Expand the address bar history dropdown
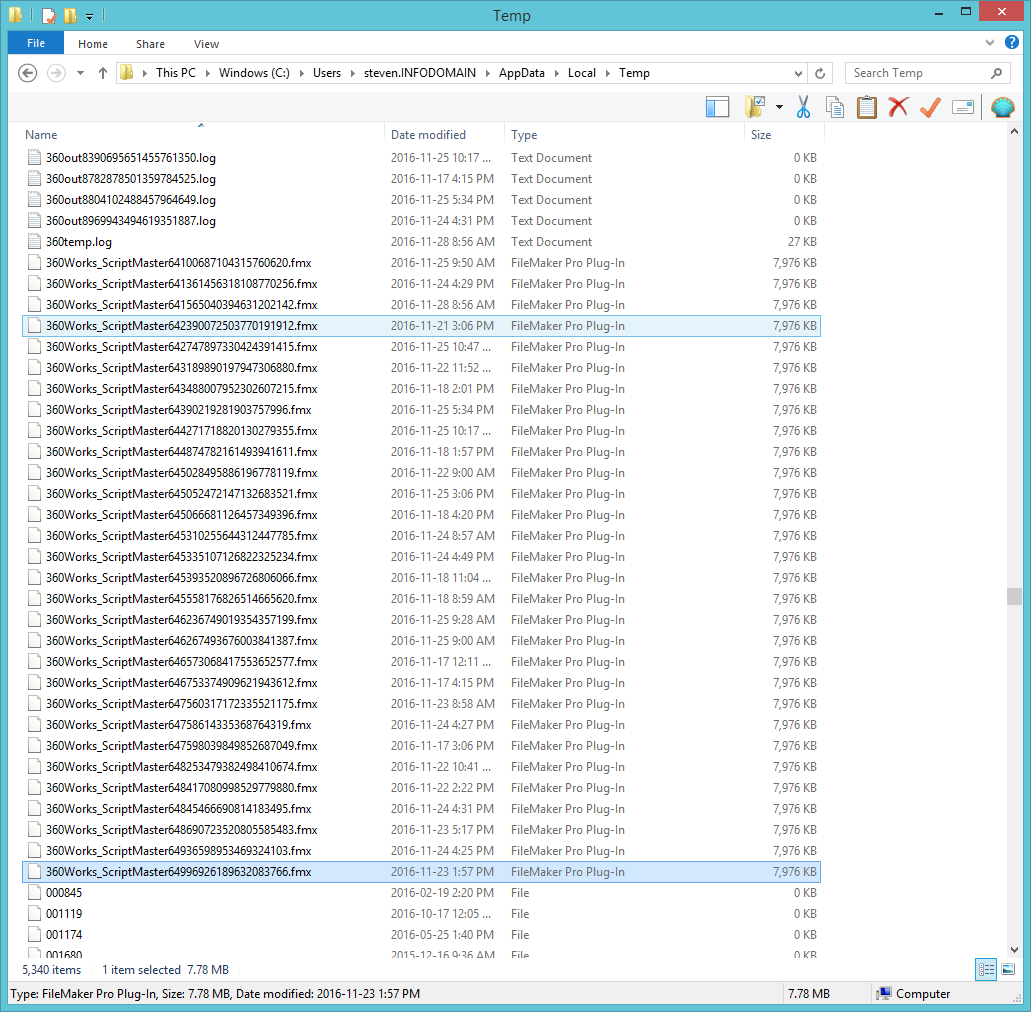The image size is (1031, 1012). tap(798, 73)
